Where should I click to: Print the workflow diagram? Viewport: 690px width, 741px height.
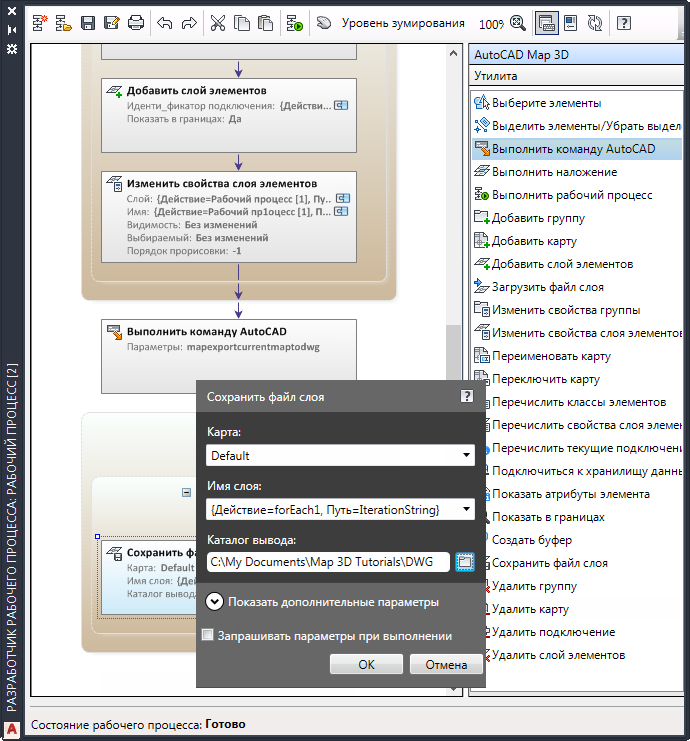coord(136,23)
